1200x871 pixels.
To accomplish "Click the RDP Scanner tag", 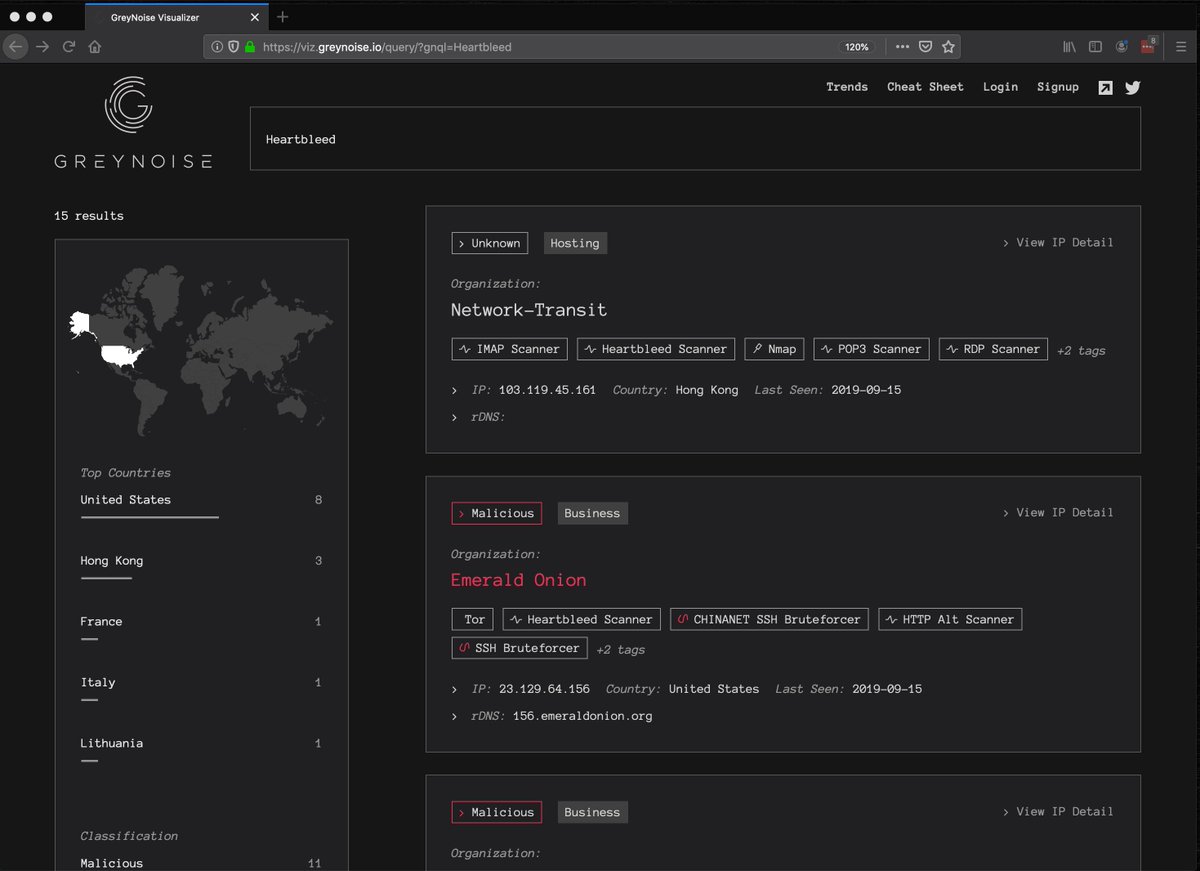I will 993,349.
